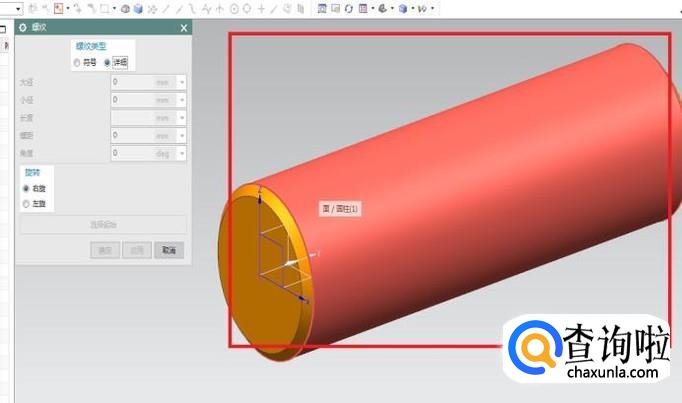Screen dimensions: 682x403
Task: Click the zigzag line icon in toolbar
Action: pyautogui.click(x=207, y=9)
